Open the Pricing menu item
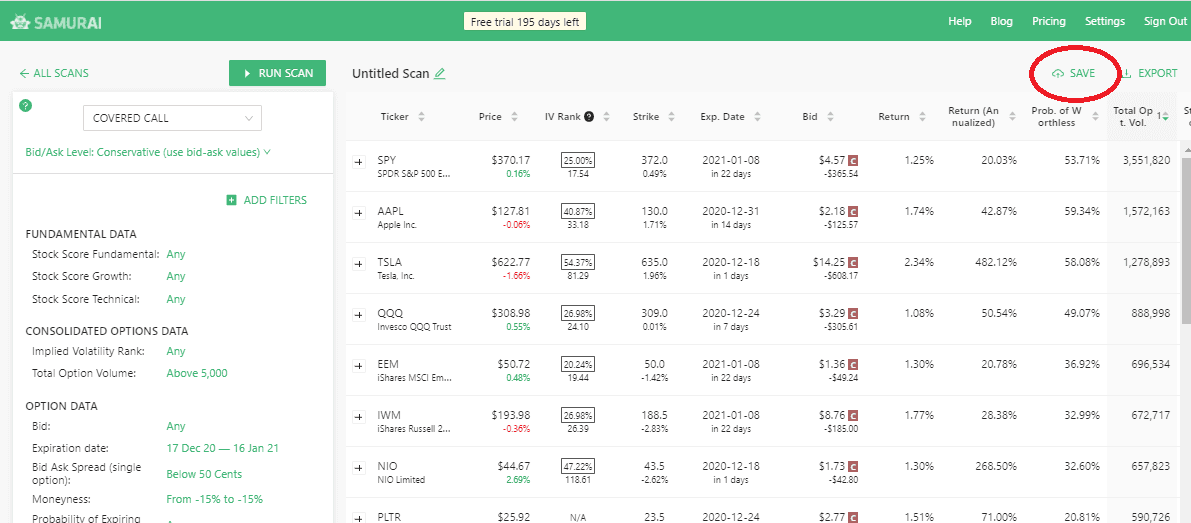The width and height of the screenshot is (1191, 523). (1048, 21)
